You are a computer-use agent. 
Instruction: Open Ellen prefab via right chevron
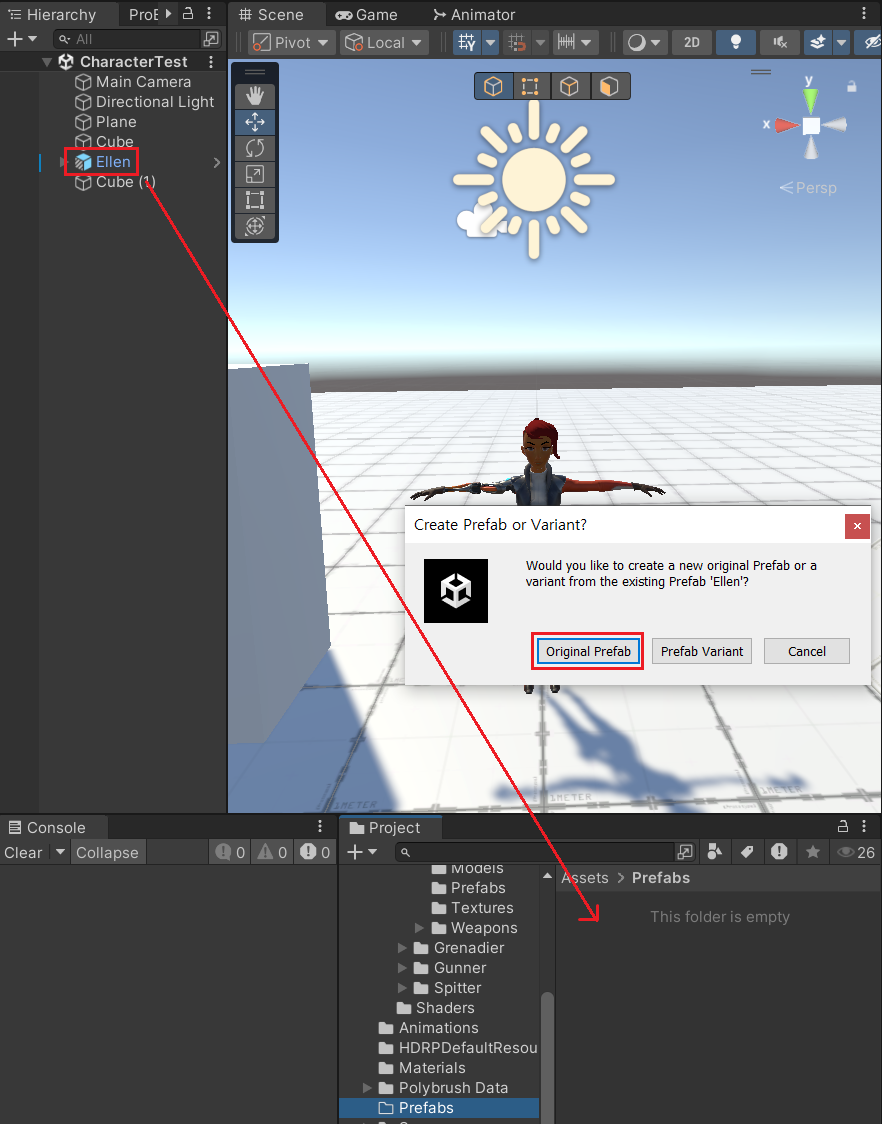(x=217, y=163)
